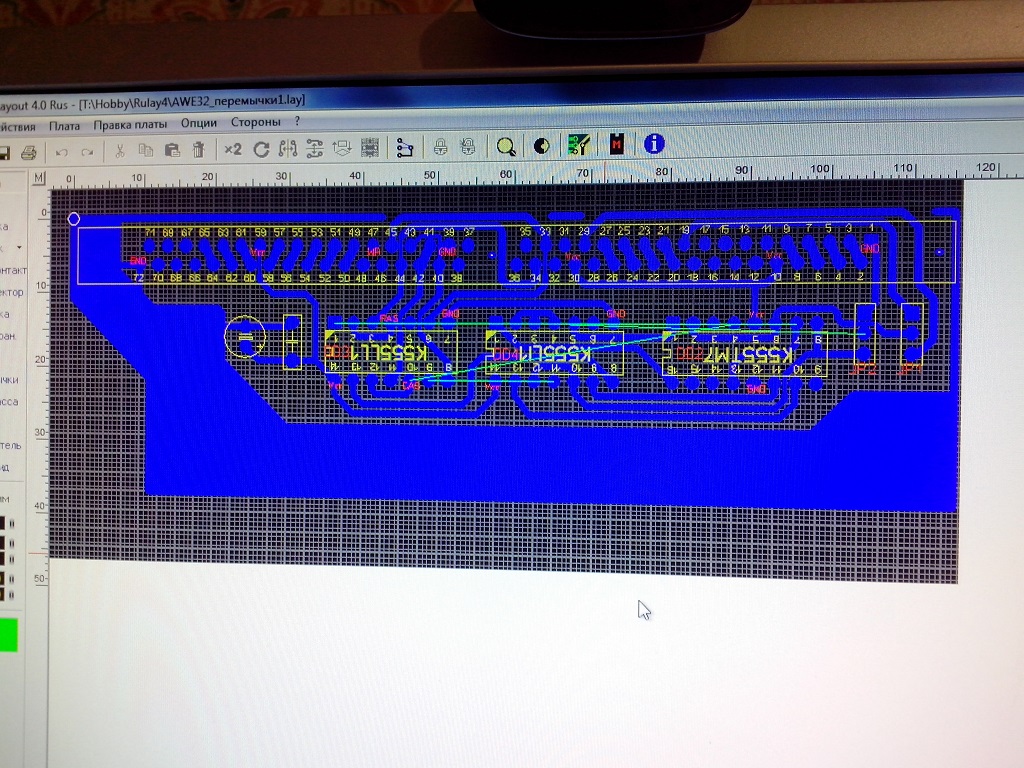
Task: Select connector pin label 37
Action: 469,232
